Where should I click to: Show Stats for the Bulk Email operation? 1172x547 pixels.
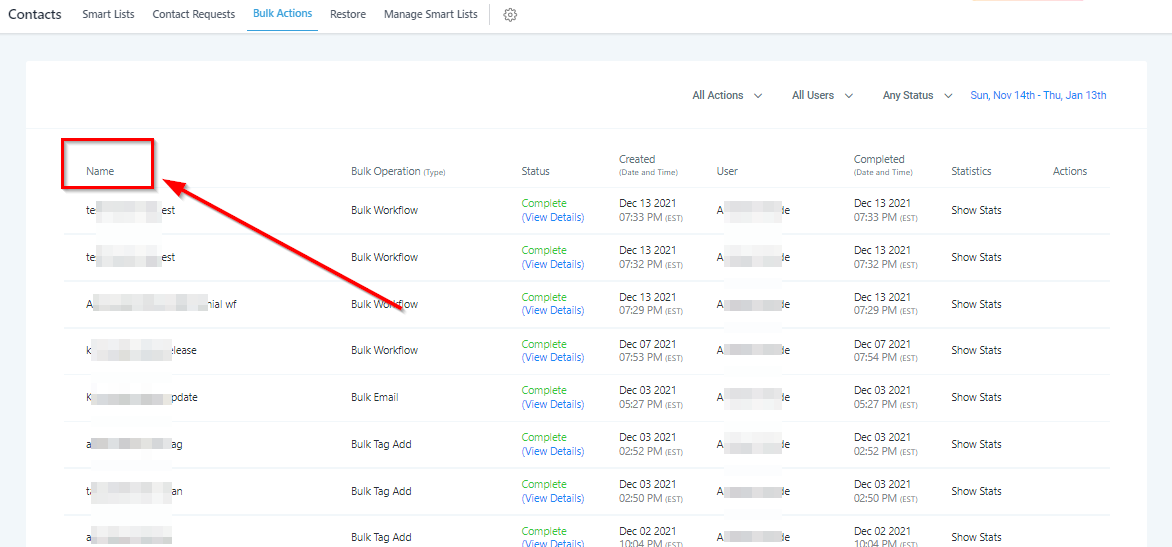(976, 397)
